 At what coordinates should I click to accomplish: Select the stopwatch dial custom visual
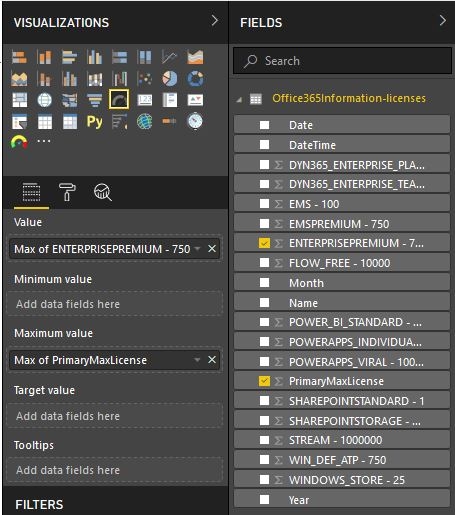(195, 121)
